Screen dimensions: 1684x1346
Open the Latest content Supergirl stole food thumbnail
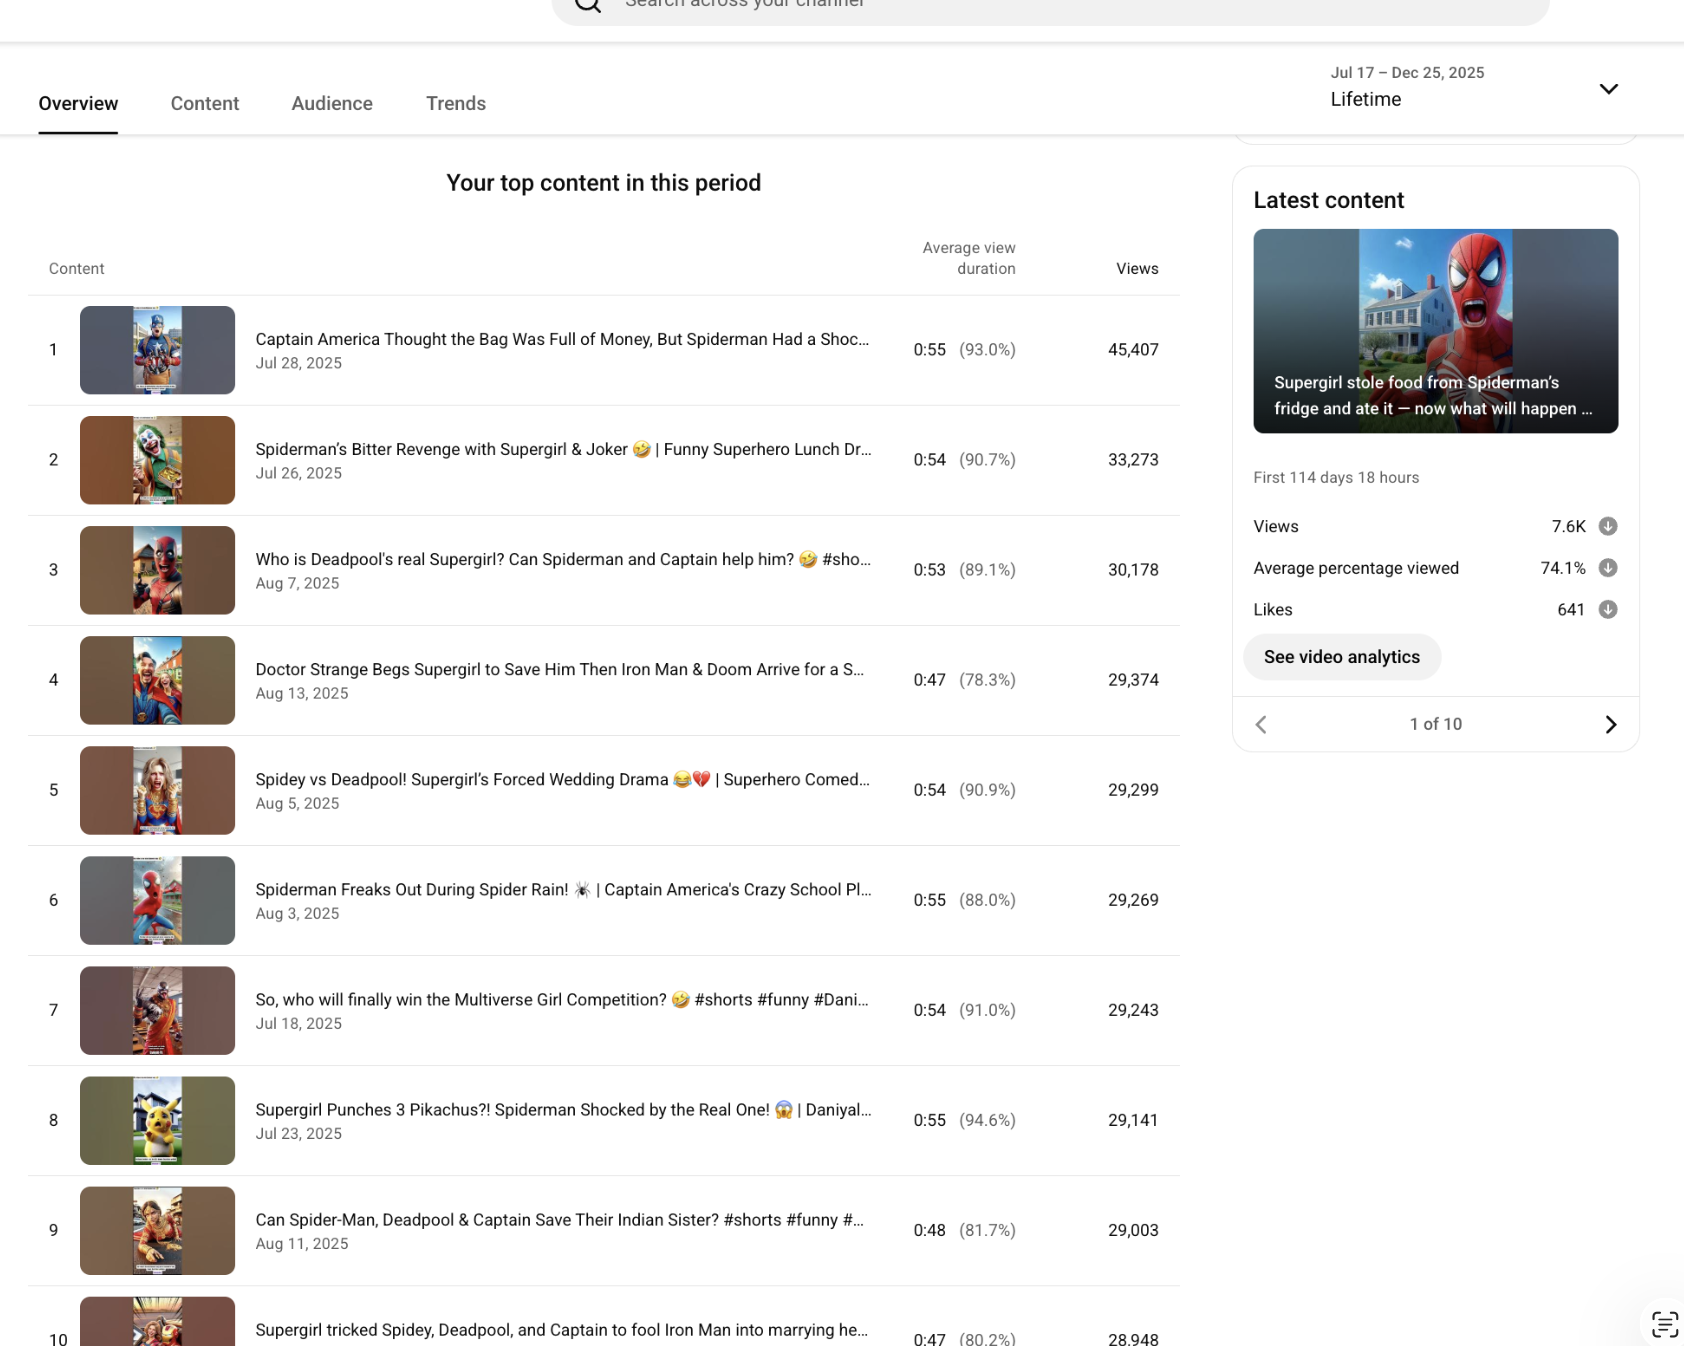click(1435, 331)
